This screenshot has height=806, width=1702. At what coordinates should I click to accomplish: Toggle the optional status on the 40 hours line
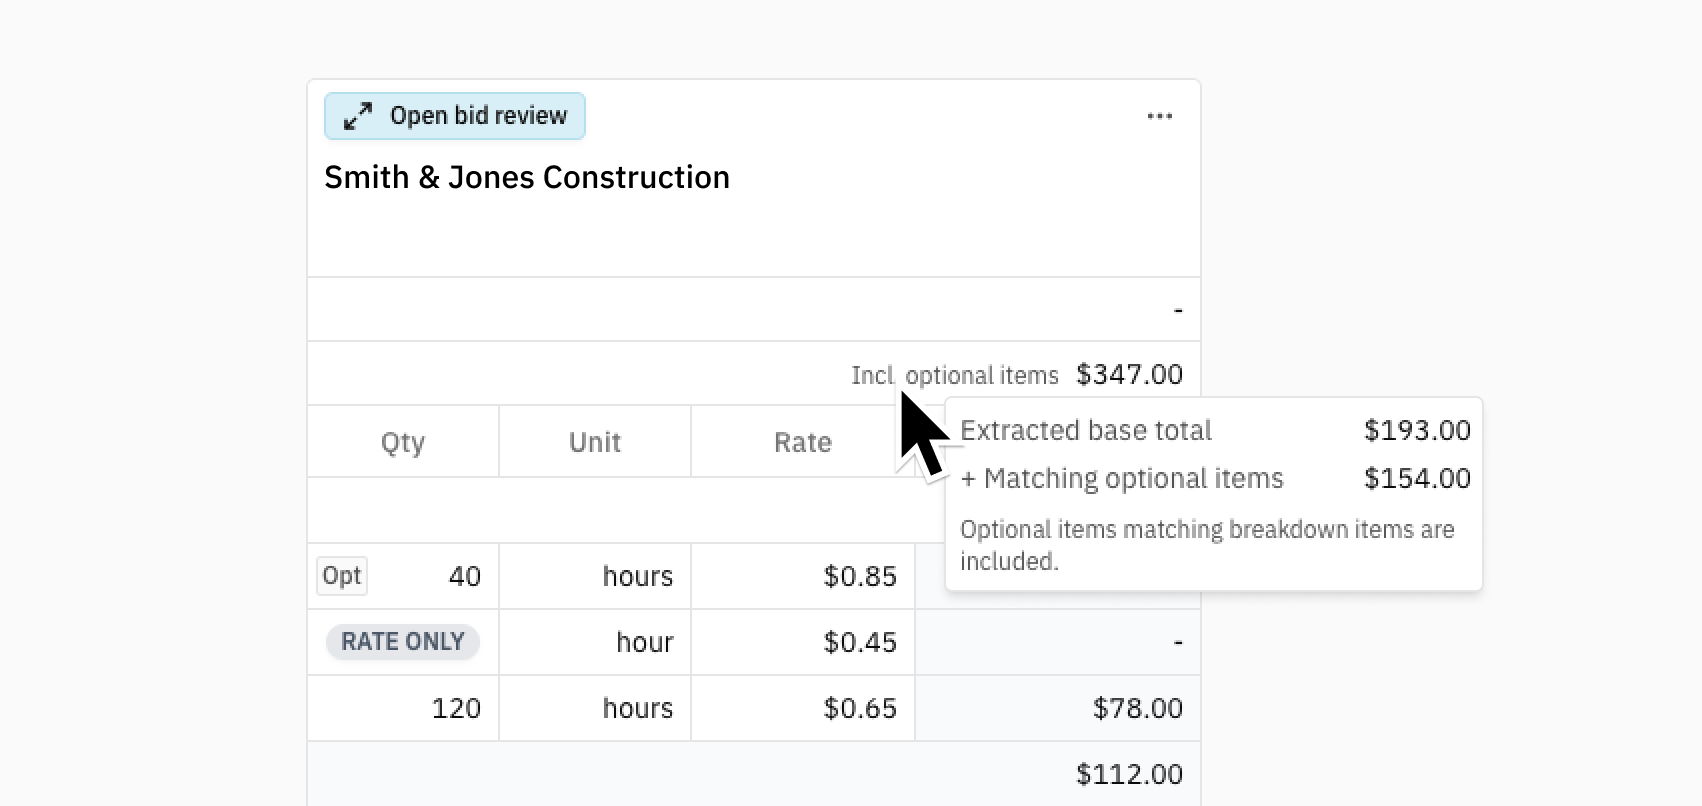(341, 575)
